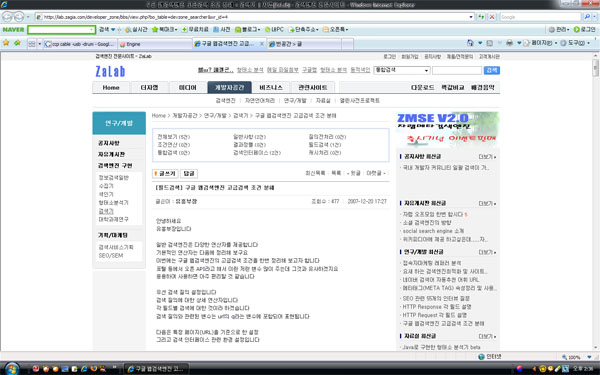Click the 사전 dictionary icon on the Naver toolbar
Viewport: 600px width, 375px height.
click(216, 29)
